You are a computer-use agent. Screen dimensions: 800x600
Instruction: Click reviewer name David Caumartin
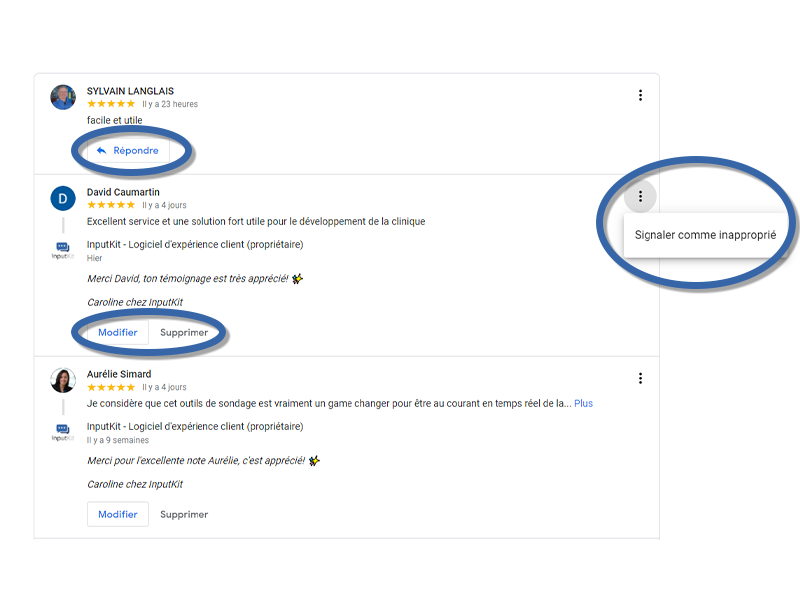[x=123, y=192]
